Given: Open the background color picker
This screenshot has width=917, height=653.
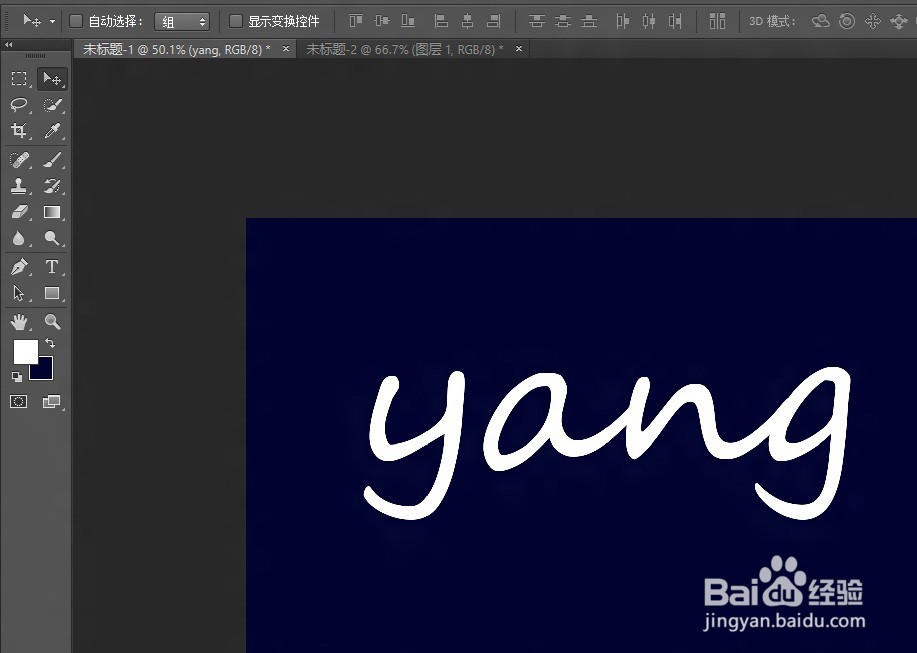Looking at the screenshot, I should (46, 372).
